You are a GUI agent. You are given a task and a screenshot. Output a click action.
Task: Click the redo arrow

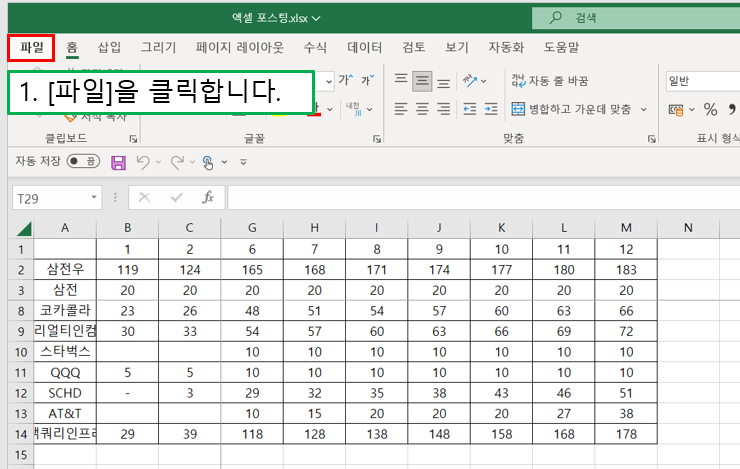point(177,162)
